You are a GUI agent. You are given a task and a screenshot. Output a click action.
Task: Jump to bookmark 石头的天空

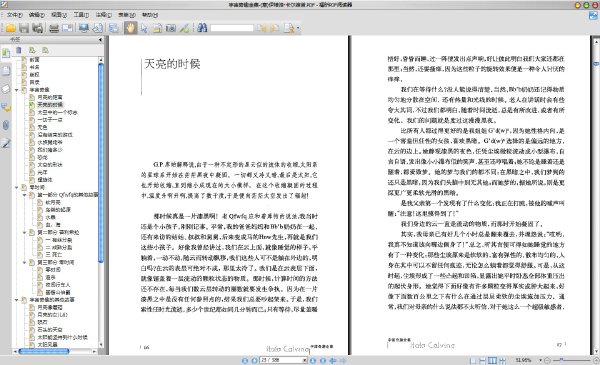point(50,329)
